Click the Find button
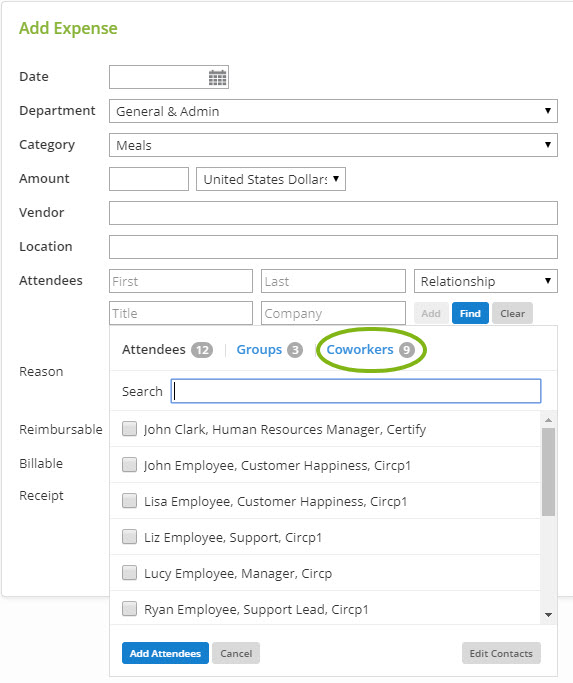The image size is (573, 683). (x=470, y=313)
